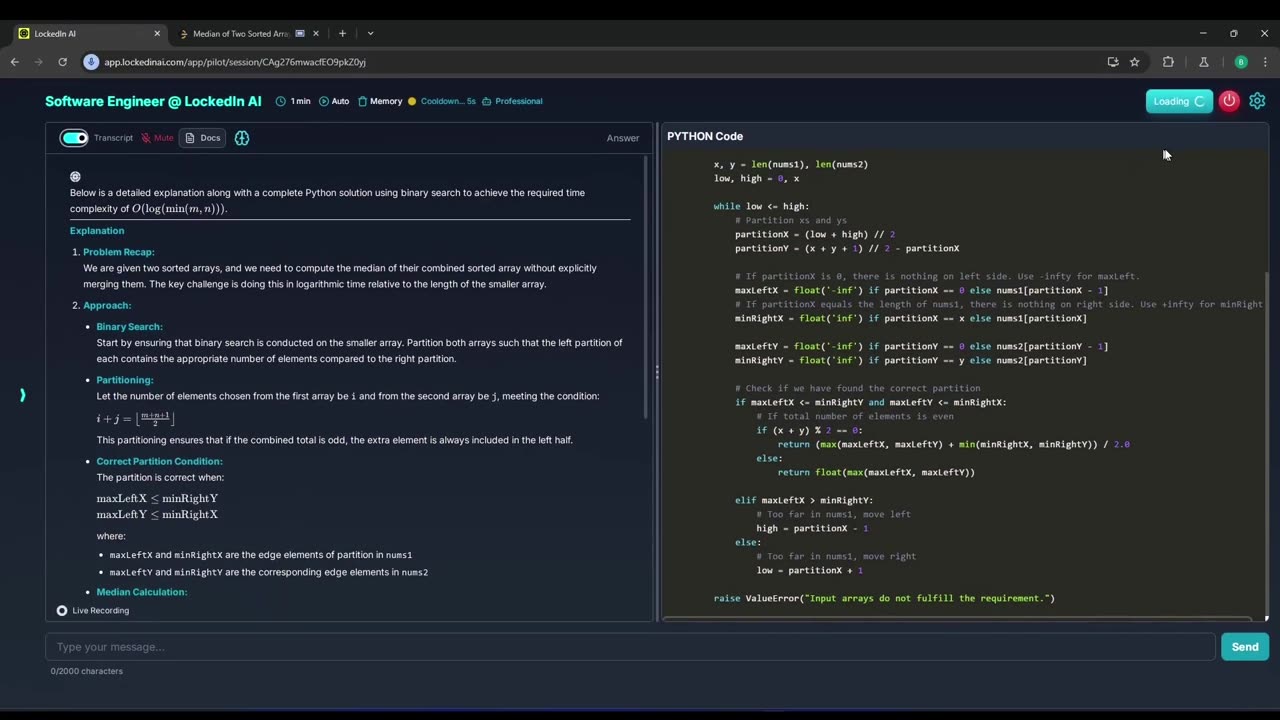Click the Live Recording radio indicator

pyautogui.click(x=62, y=610)
